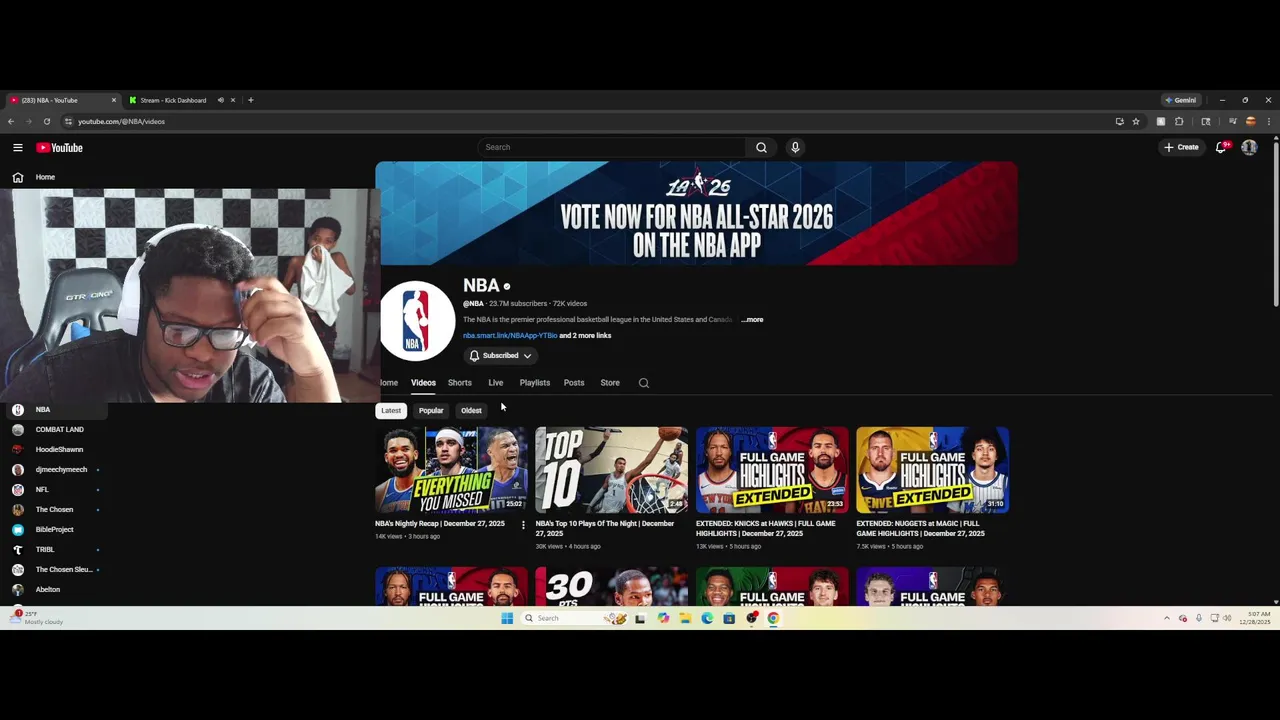Show hidden system tray icons

pyautogui.click(x=1166, y=618)
